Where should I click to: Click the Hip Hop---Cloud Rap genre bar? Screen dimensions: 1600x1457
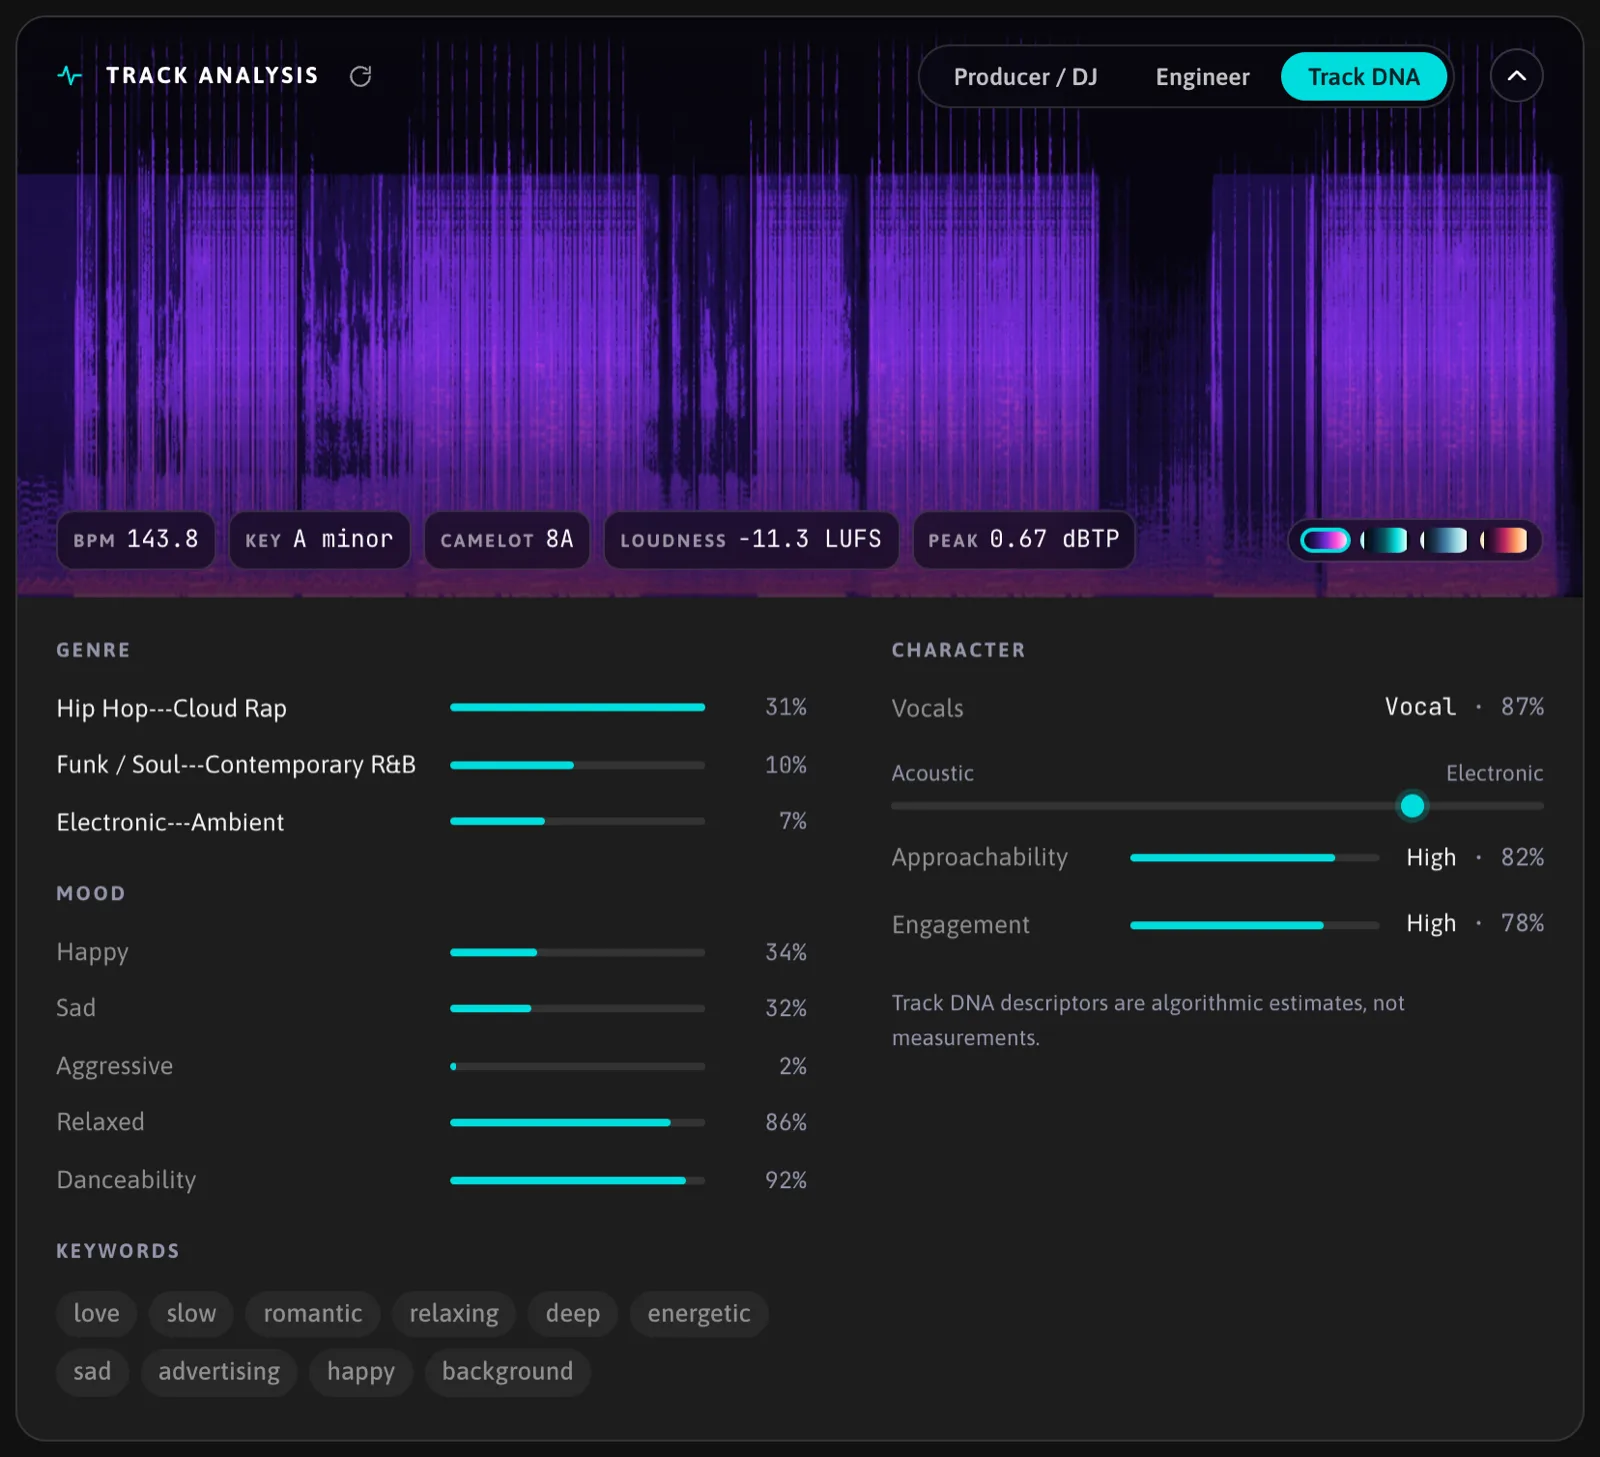(577, 707)
